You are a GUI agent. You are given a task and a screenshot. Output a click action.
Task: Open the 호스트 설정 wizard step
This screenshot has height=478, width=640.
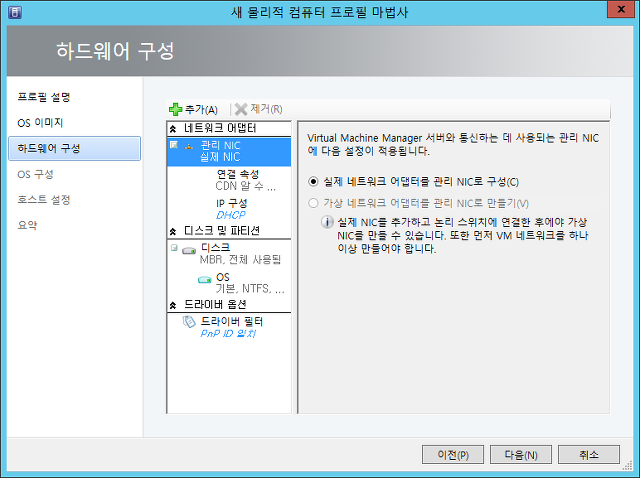44,200
